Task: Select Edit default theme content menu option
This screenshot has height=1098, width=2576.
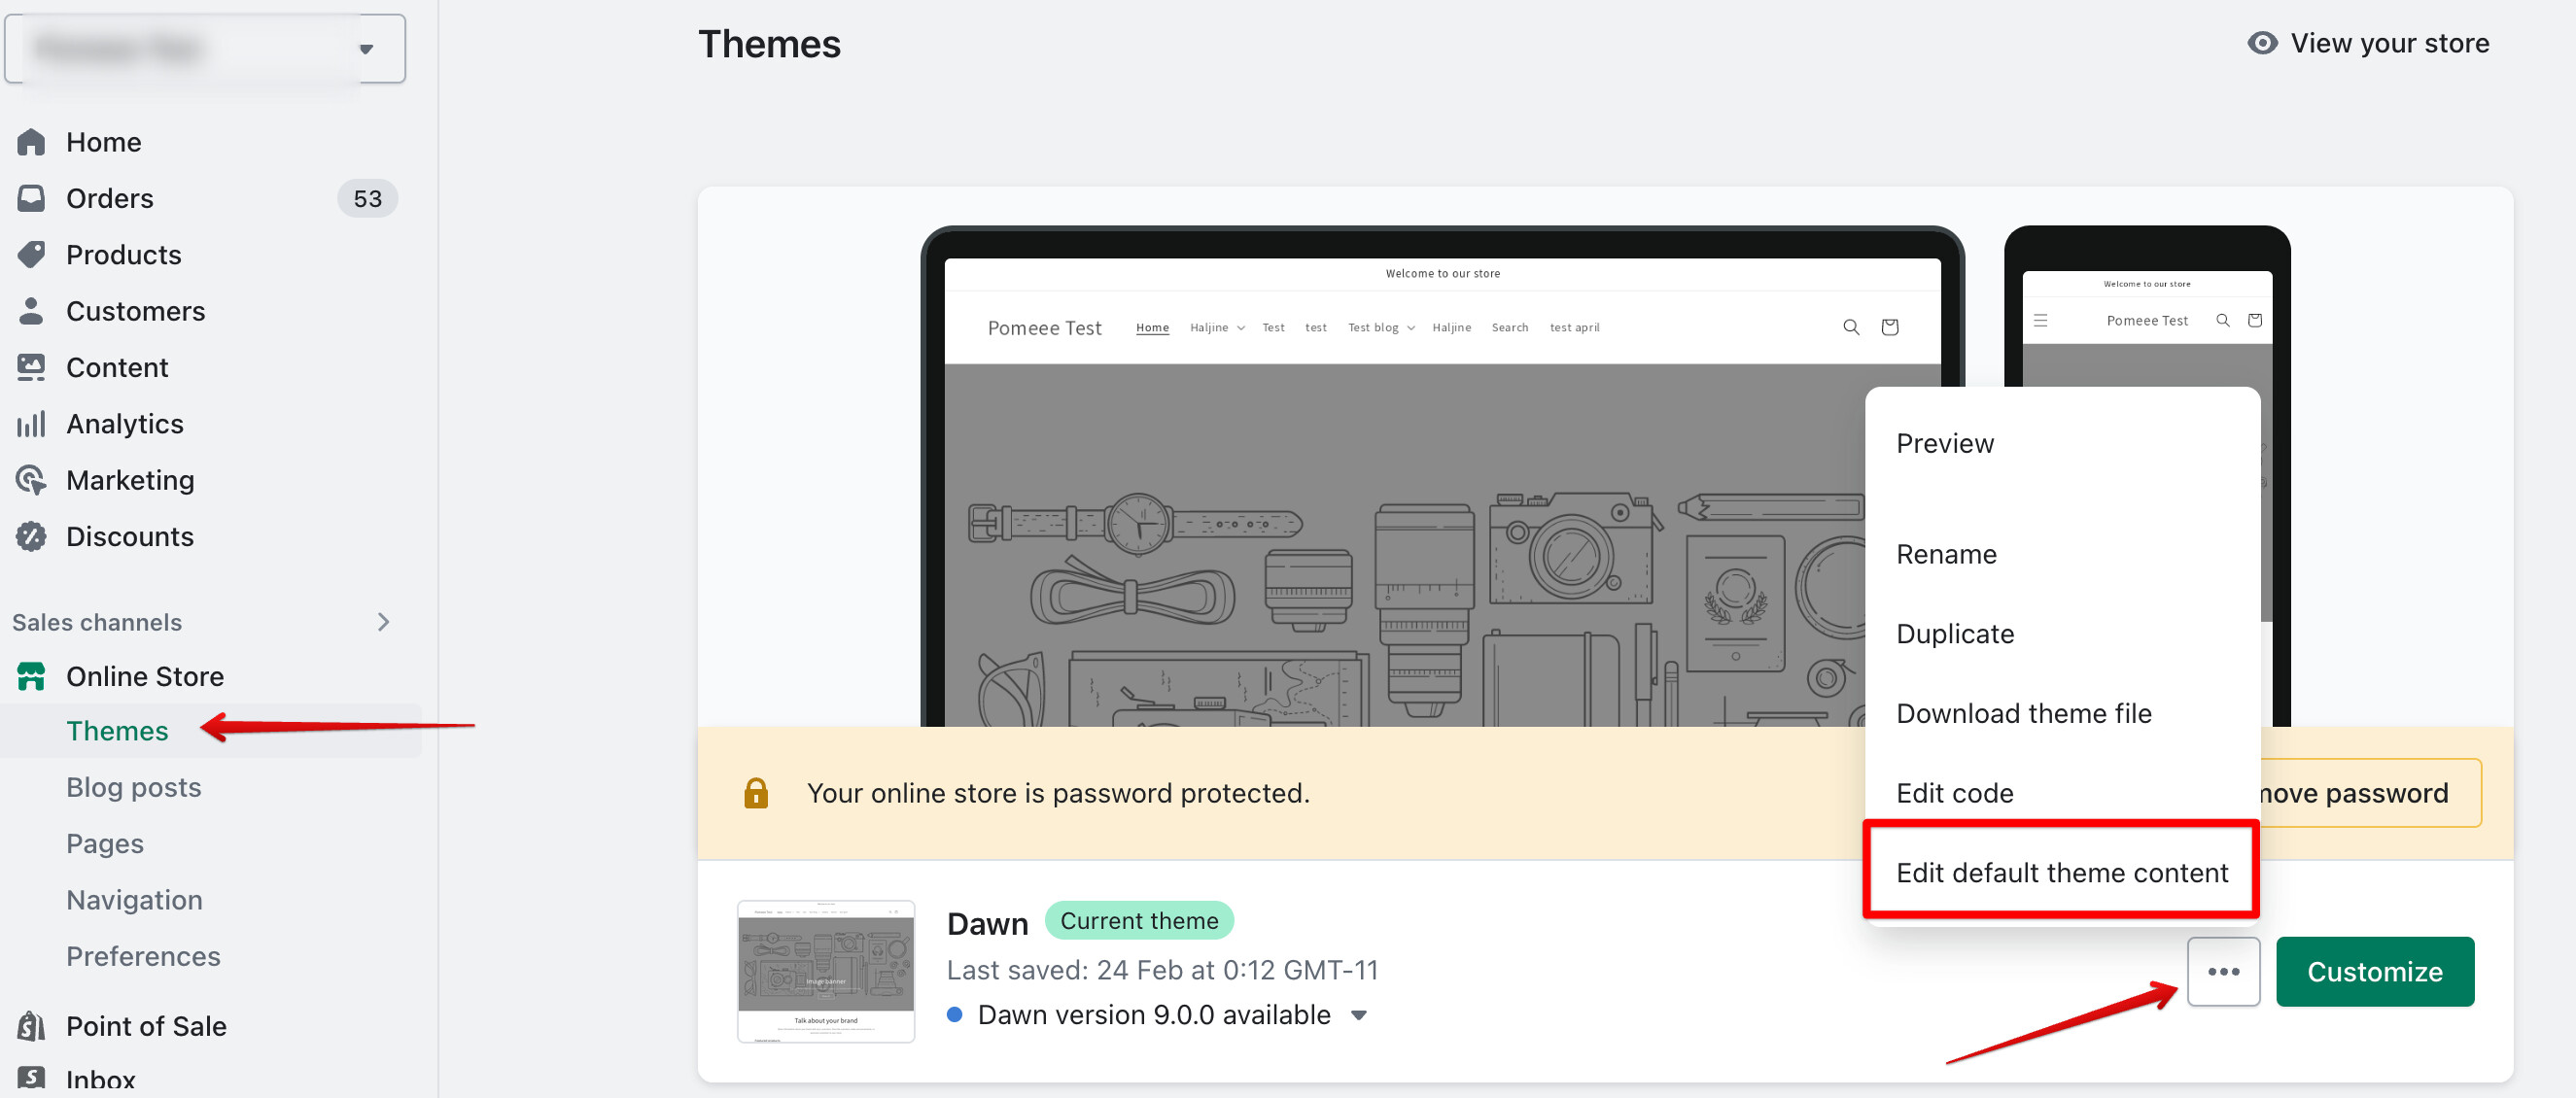Action: tap(2061, 873)
